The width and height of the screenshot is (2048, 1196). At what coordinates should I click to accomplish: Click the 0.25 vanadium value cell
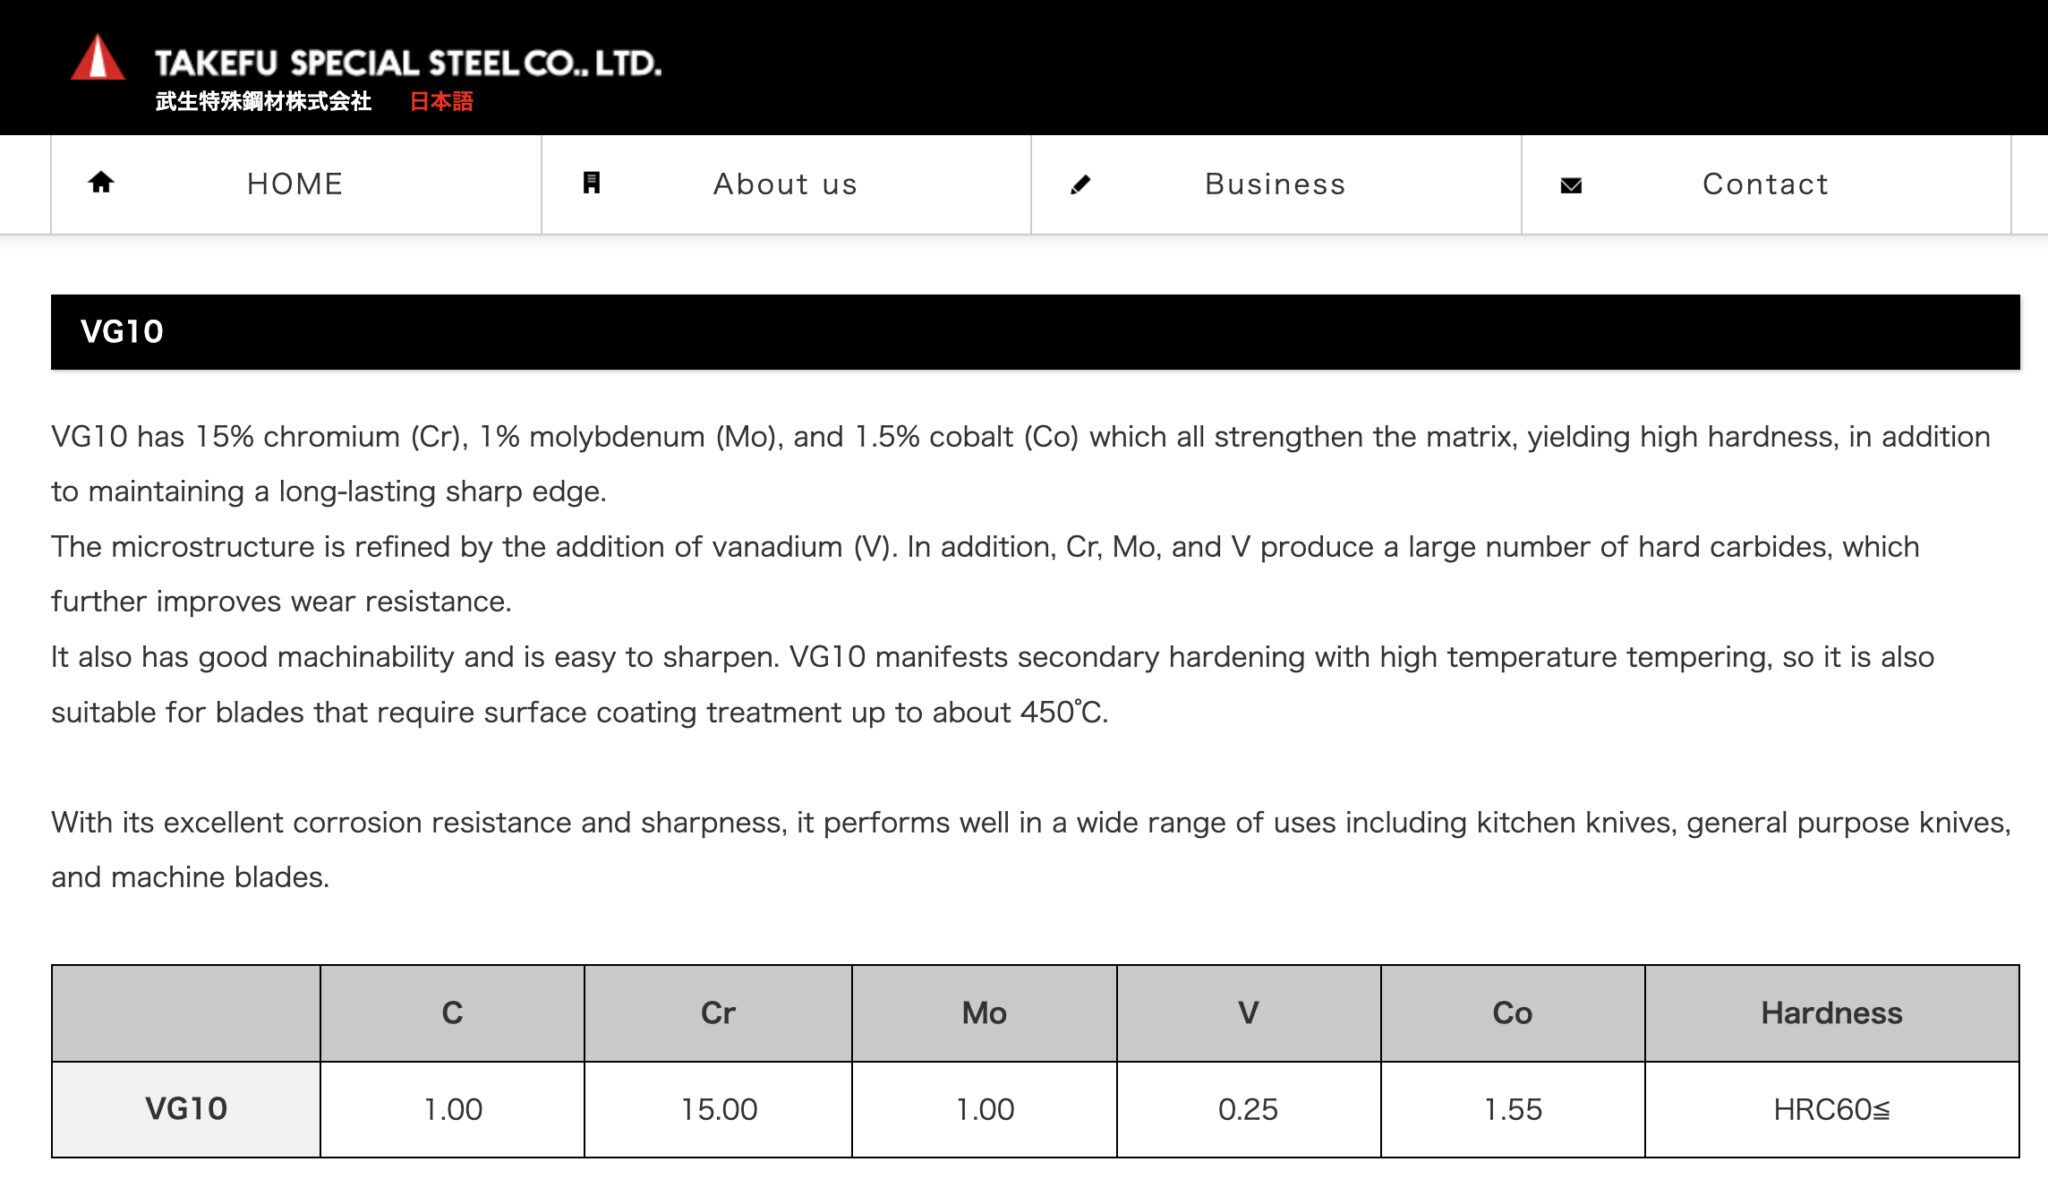tap(1248, 1109)
